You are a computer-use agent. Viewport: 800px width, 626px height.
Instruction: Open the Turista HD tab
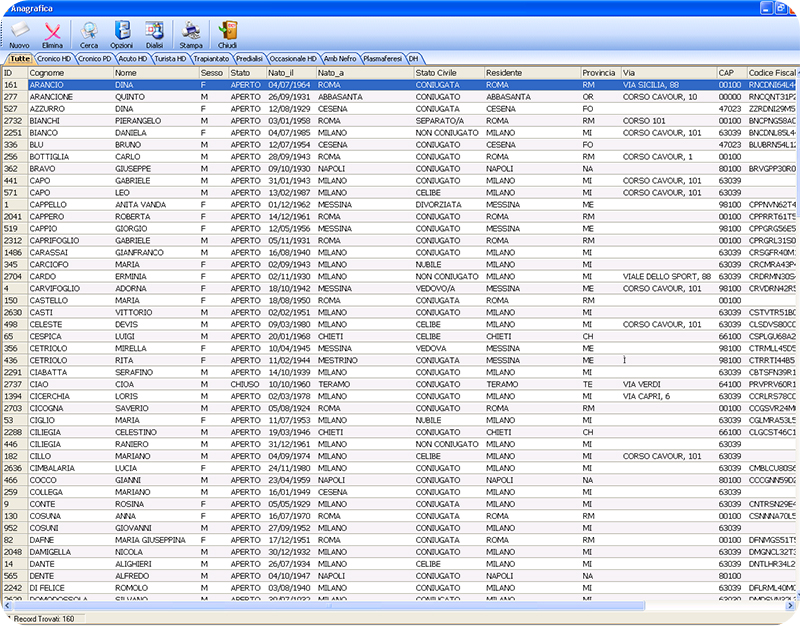point(170,59)
